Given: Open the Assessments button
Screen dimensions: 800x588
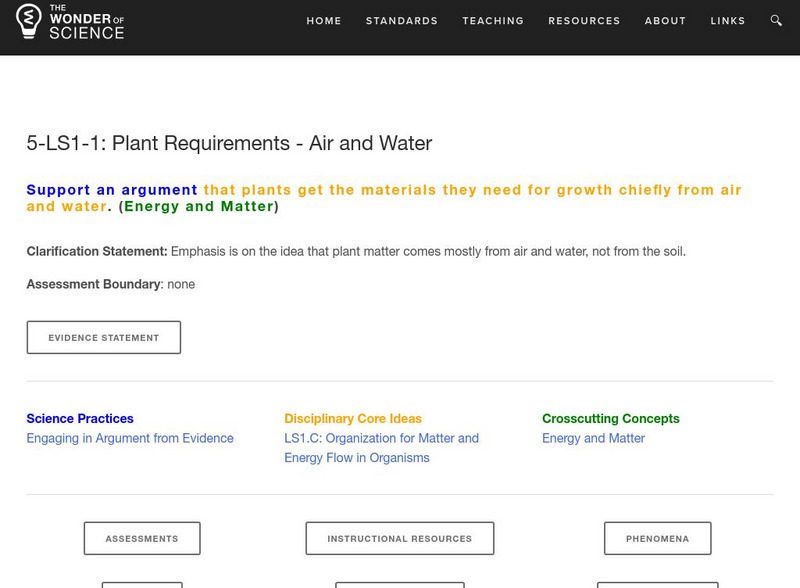Looking at the screenshot, I should [142, 538].
